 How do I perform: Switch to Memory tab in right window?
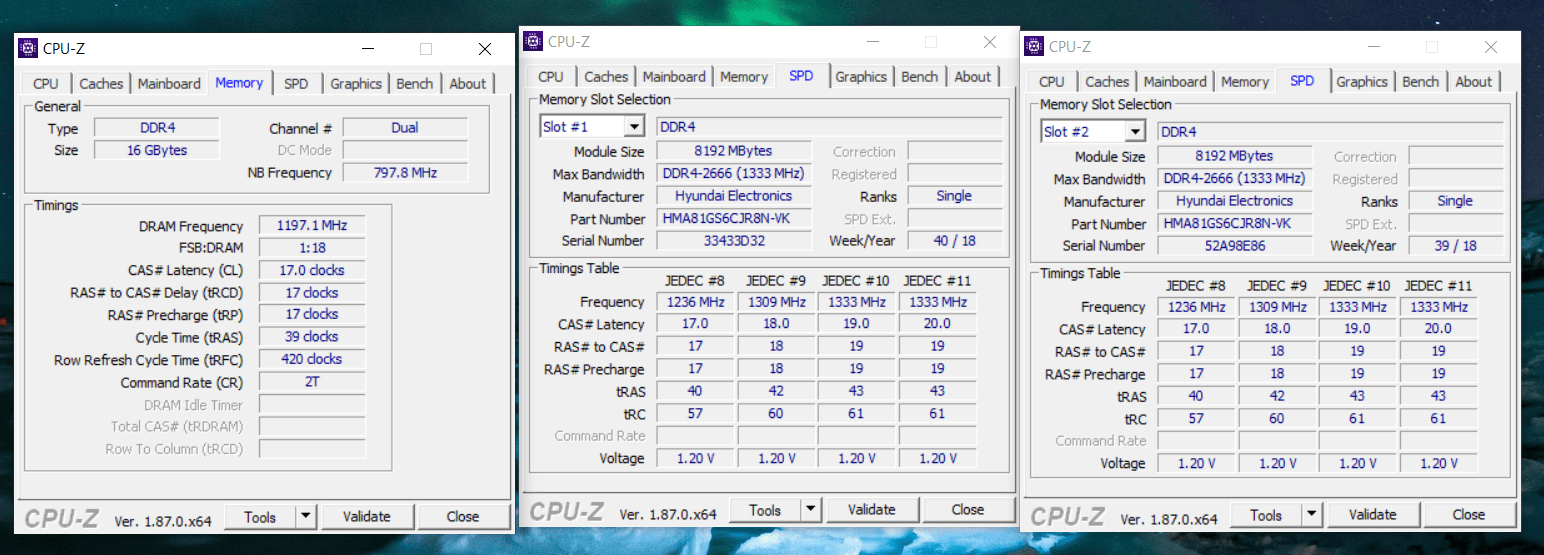pos(1245,82)
